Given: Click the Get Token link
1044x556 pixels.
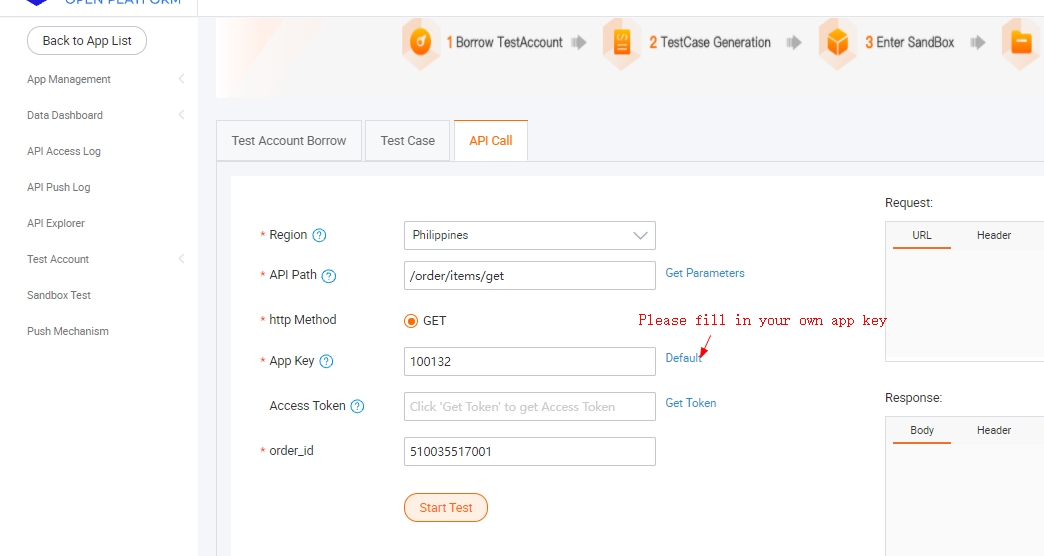Looking at the screenshot, I should pos(691,403).
